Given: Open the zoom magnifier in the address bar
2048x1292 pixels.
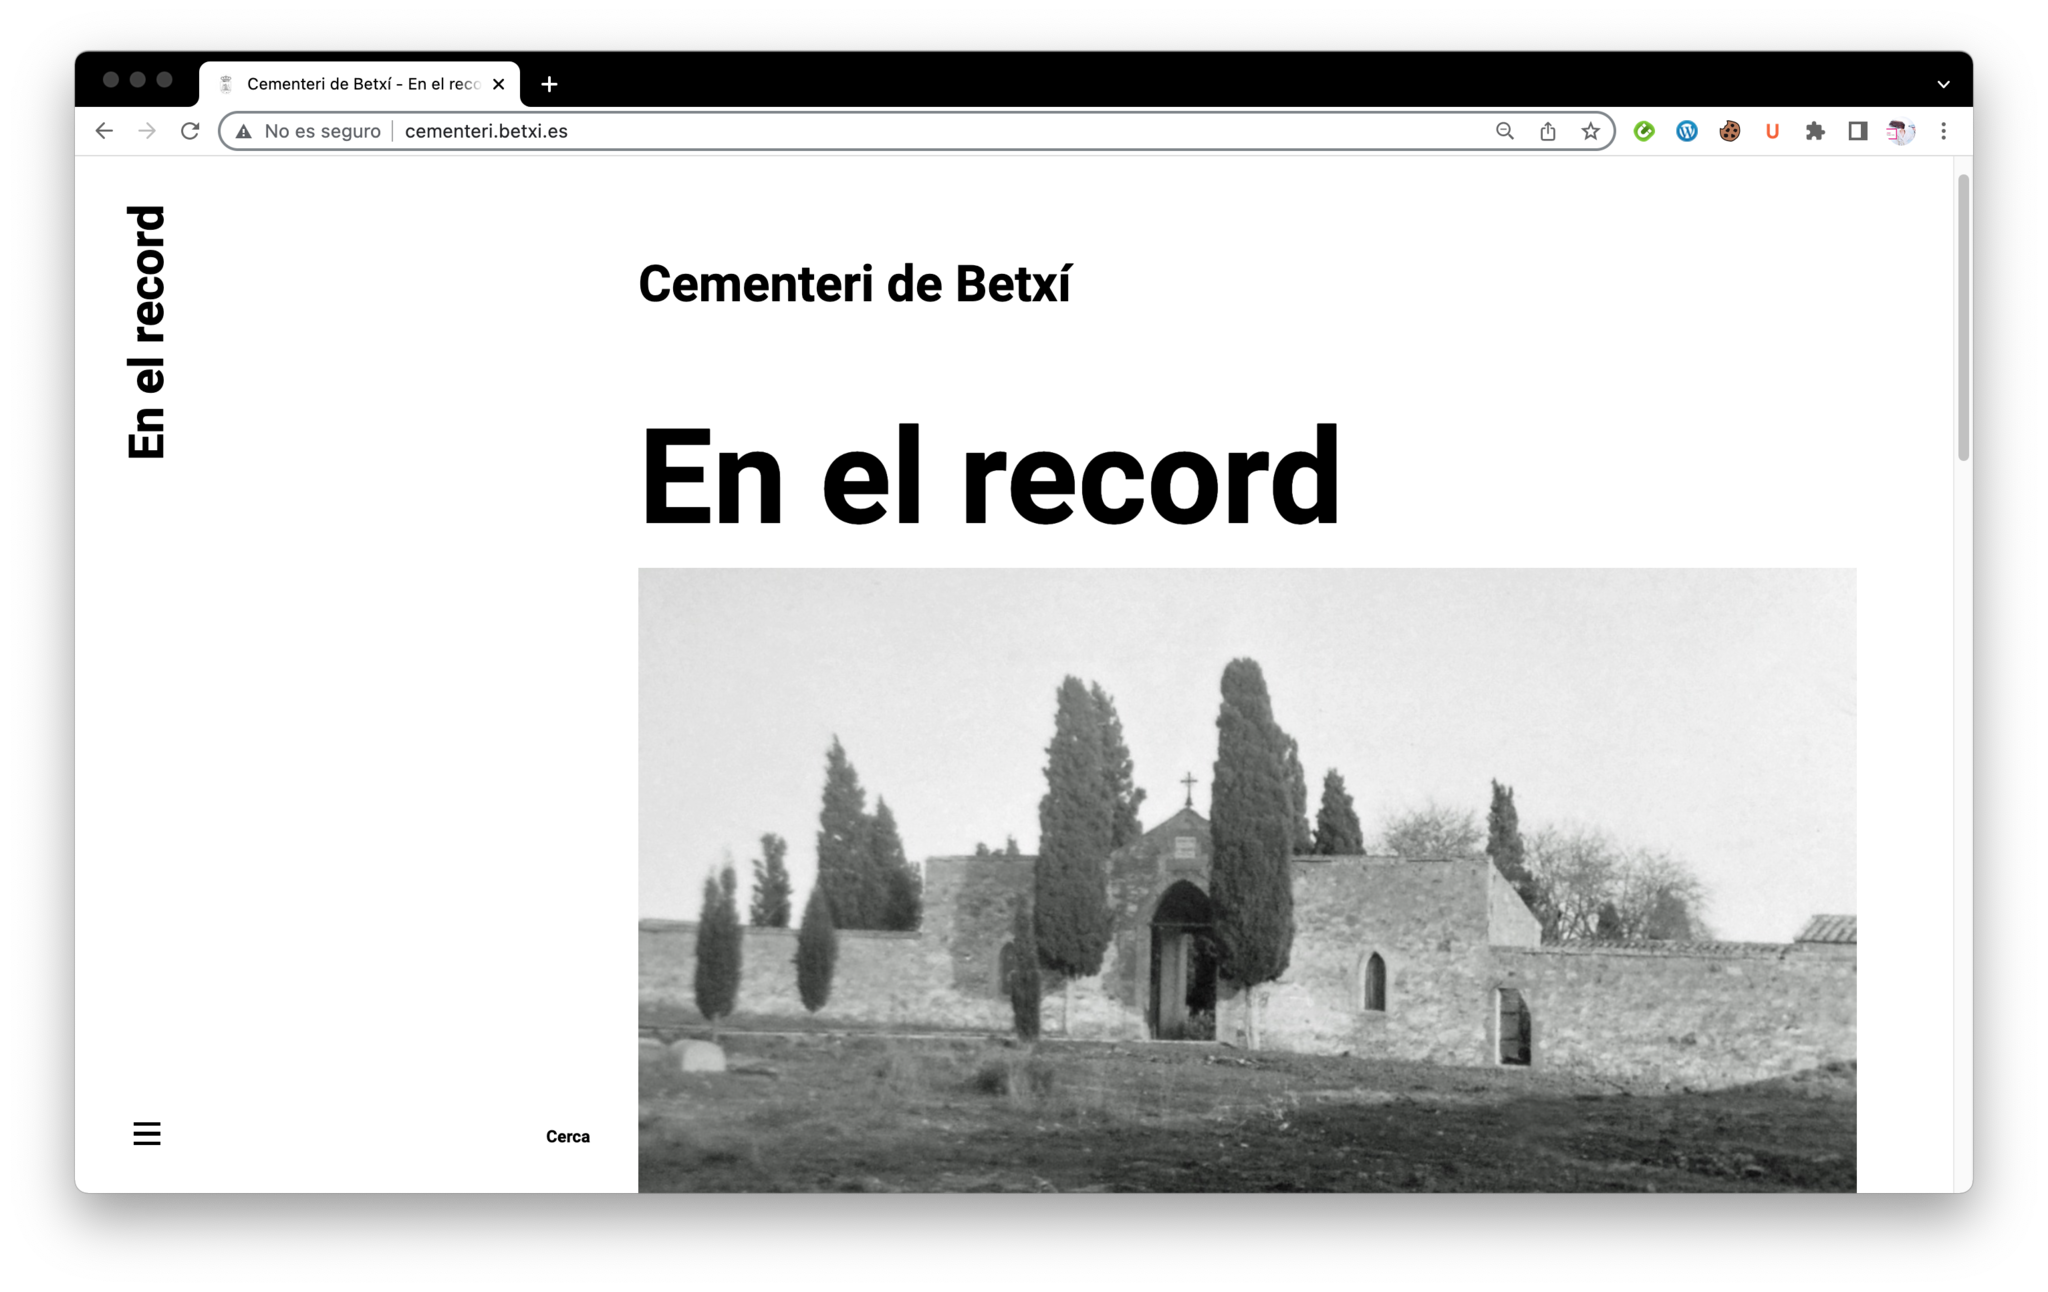Looking at the screenshot, I should (1505, 131).
